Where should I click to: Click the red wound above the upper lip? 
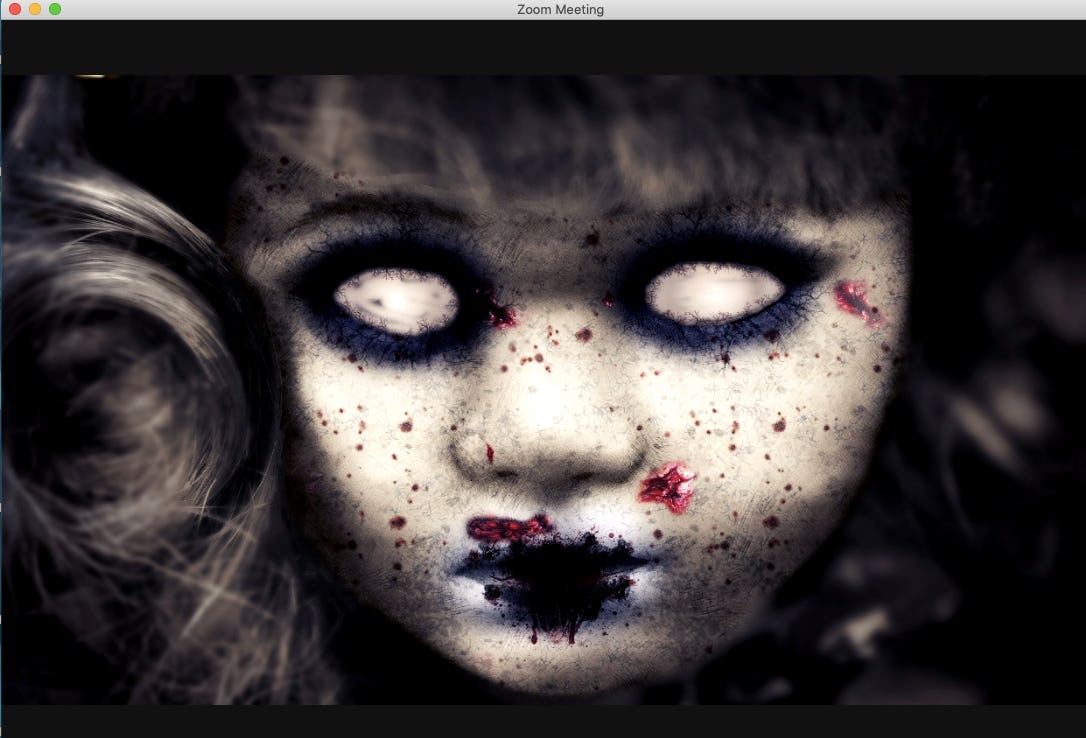[508, 528]
